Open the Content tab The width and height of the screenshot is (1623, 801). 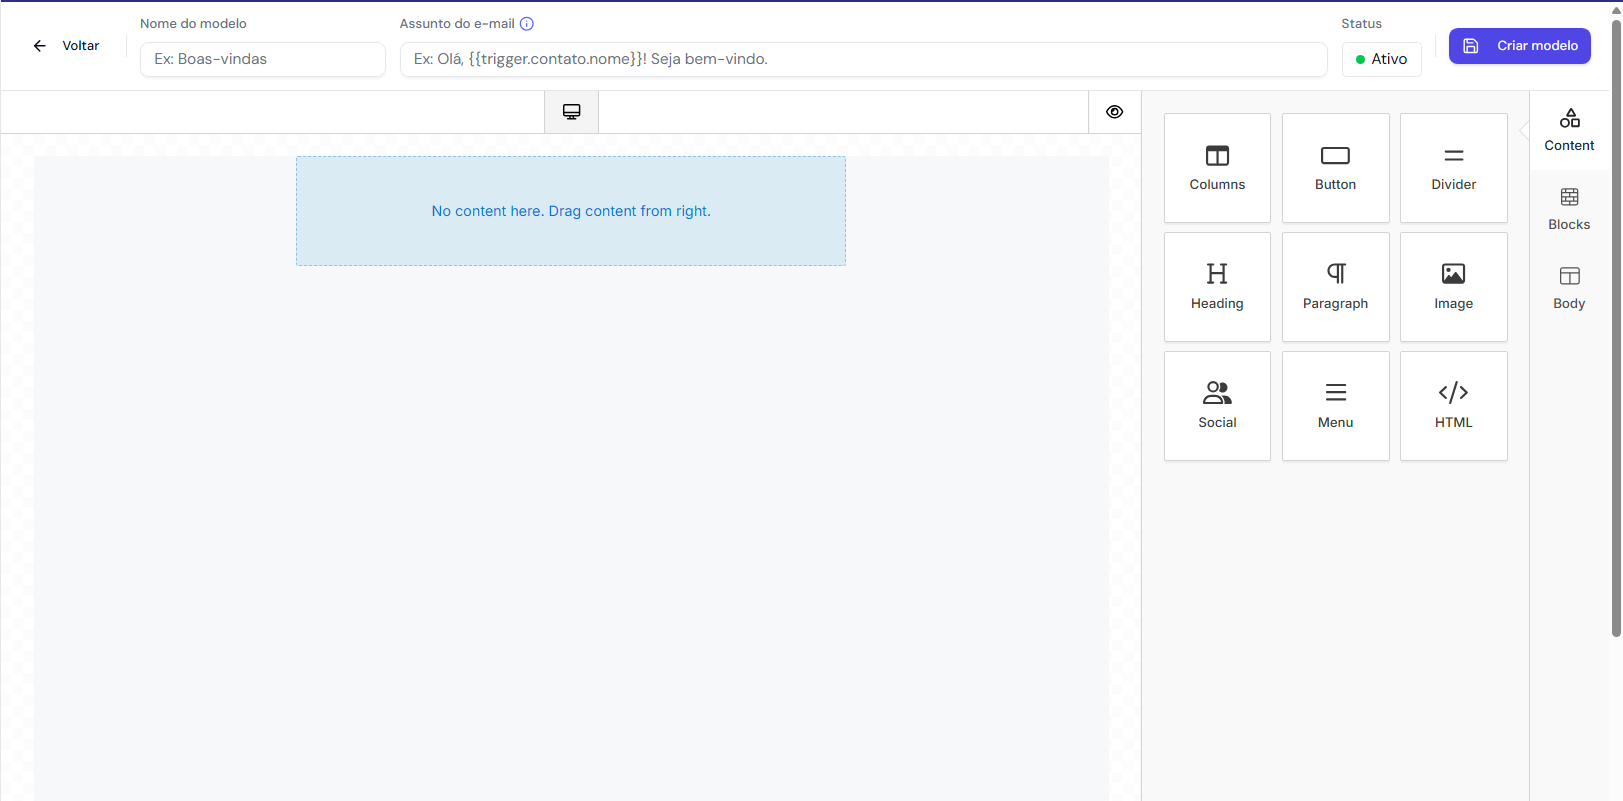pos(1569,130)
